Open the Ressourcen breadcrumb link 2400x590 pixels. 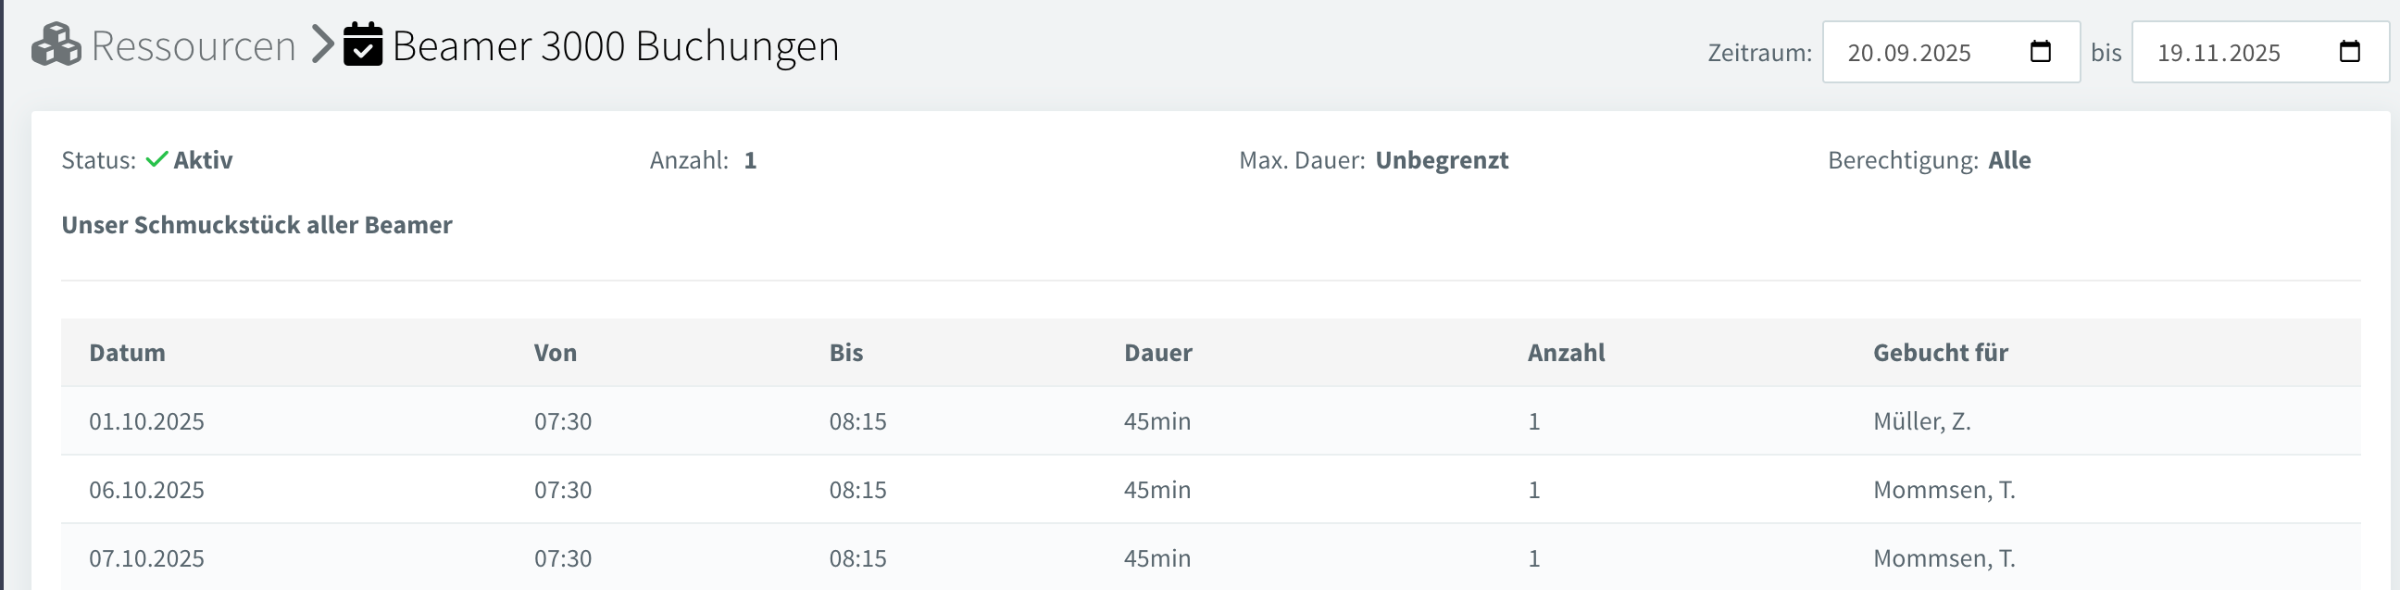pyautogui.click(x=193, y=46)
